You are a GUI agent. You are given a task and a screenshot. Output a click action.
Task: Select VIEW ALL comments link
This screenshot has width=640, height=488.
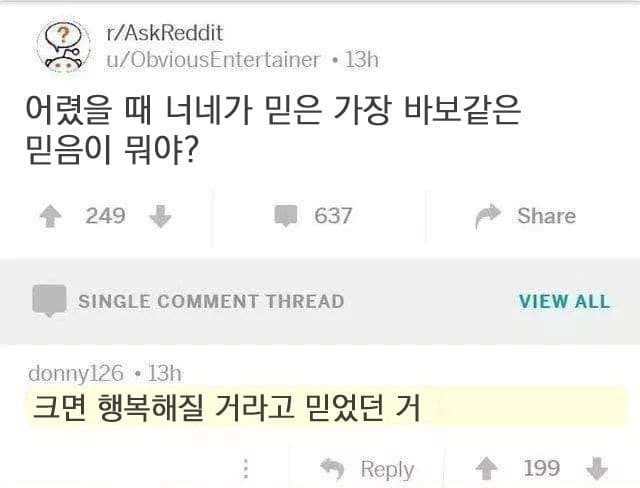[564, 301]
